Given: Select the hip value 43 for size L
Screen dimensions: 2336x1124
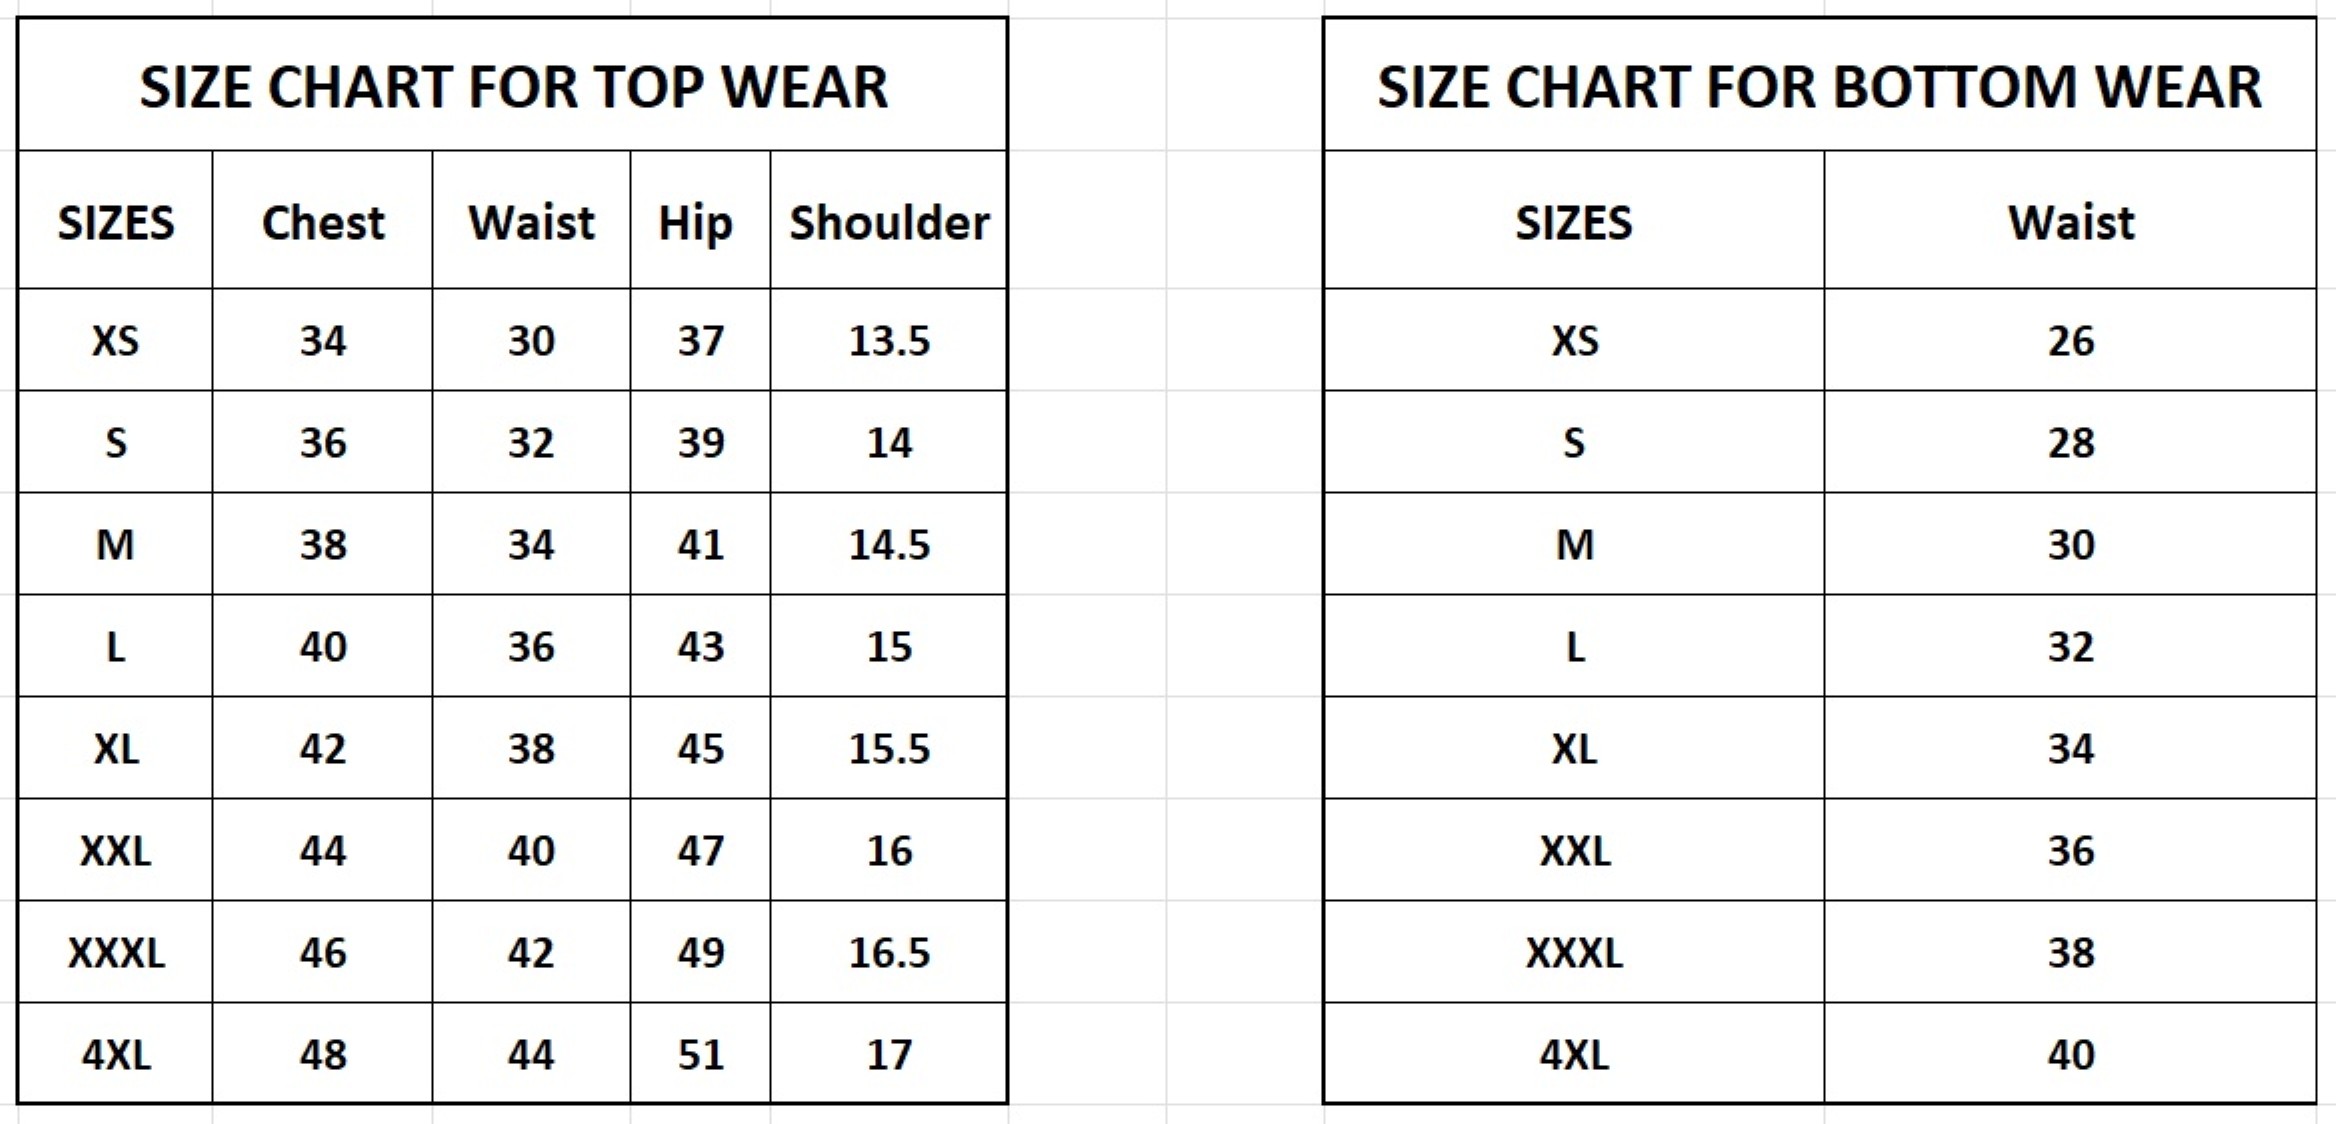Looking at the screenshot, I should click(x=700, y=647).
